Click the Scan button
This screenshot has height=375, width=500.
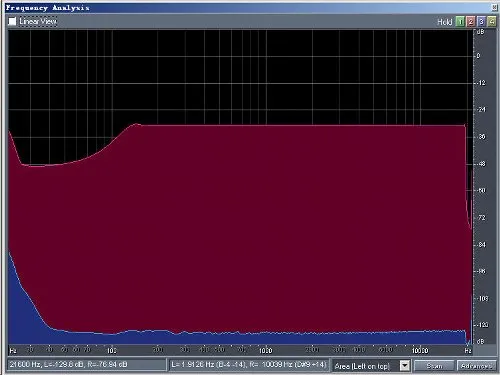(x=434, y=366)
